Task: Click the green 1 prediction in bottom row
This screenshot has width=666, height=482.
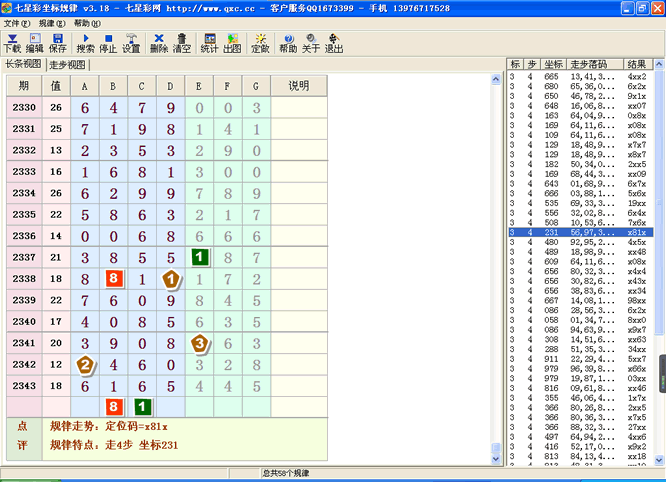Action: pyautogui.click(x=142, y=407)
